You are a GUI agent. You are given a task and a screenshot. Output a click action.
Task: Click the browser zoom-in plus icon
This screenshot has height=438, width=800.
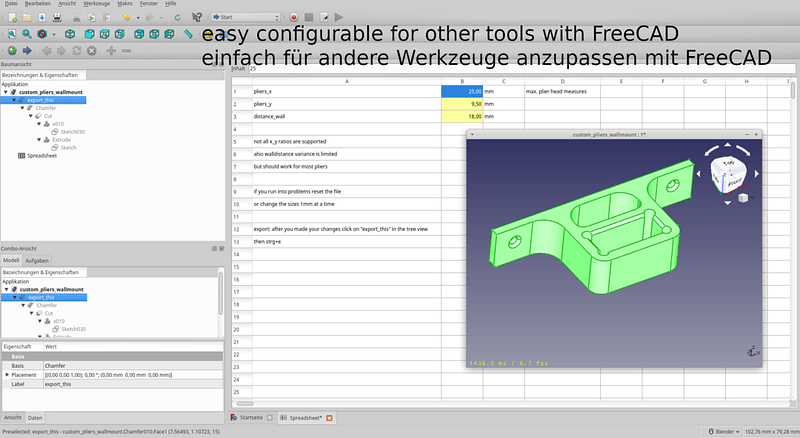[x=111, y=51]
